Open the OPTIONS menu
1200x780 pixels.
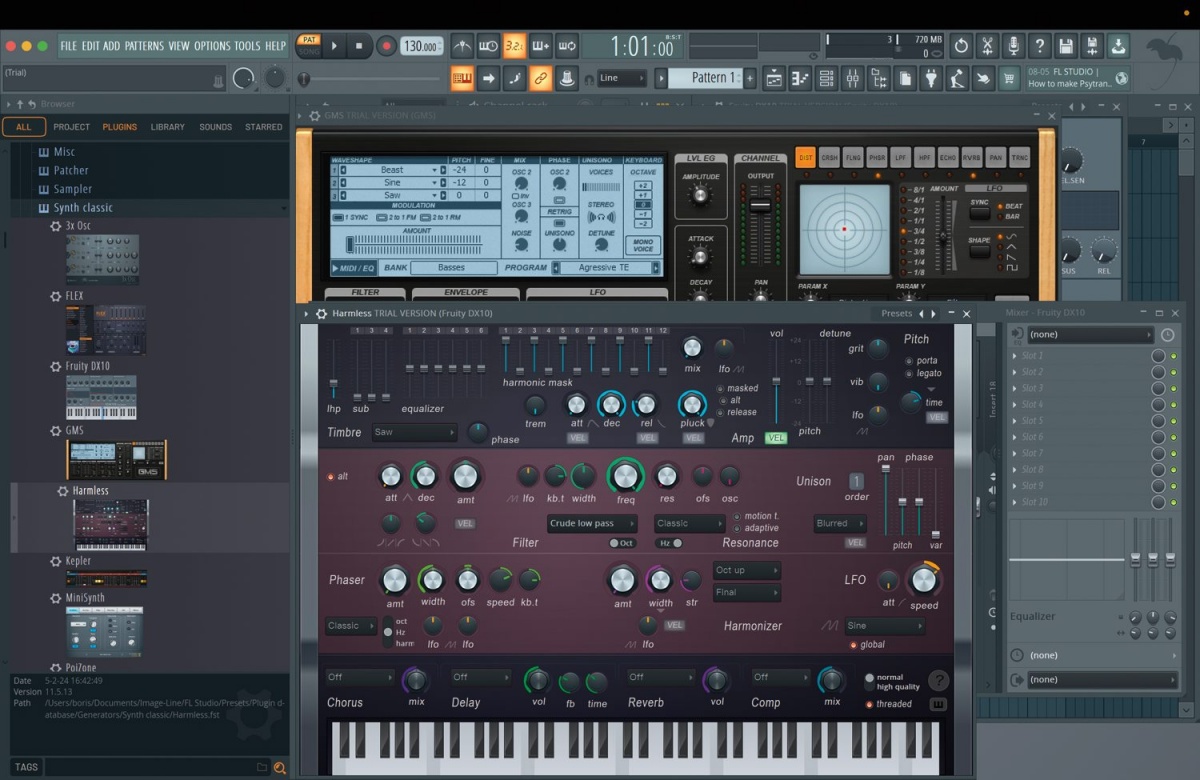(x=212, y=46)
